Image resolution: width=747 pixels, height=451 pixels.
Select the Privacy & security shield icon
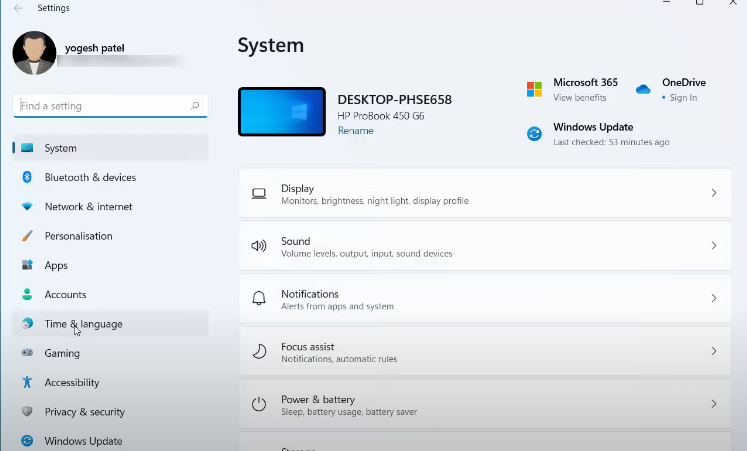[x=27, y=412]
